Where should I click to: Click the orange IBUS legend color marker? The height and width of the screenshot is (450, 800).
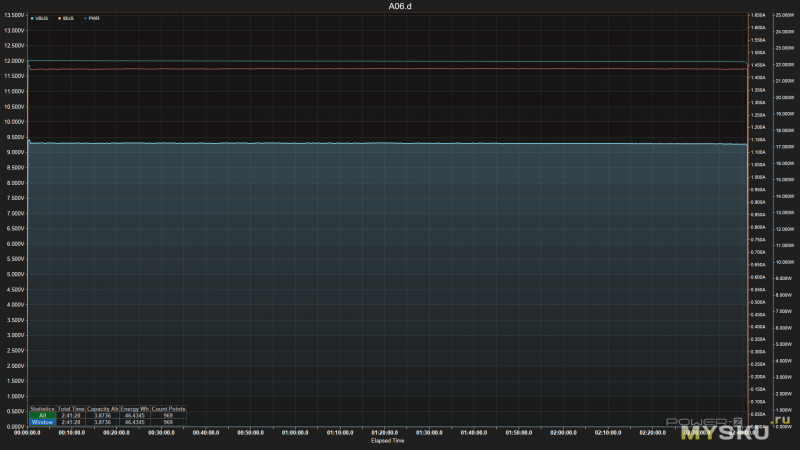click(59, 18)
